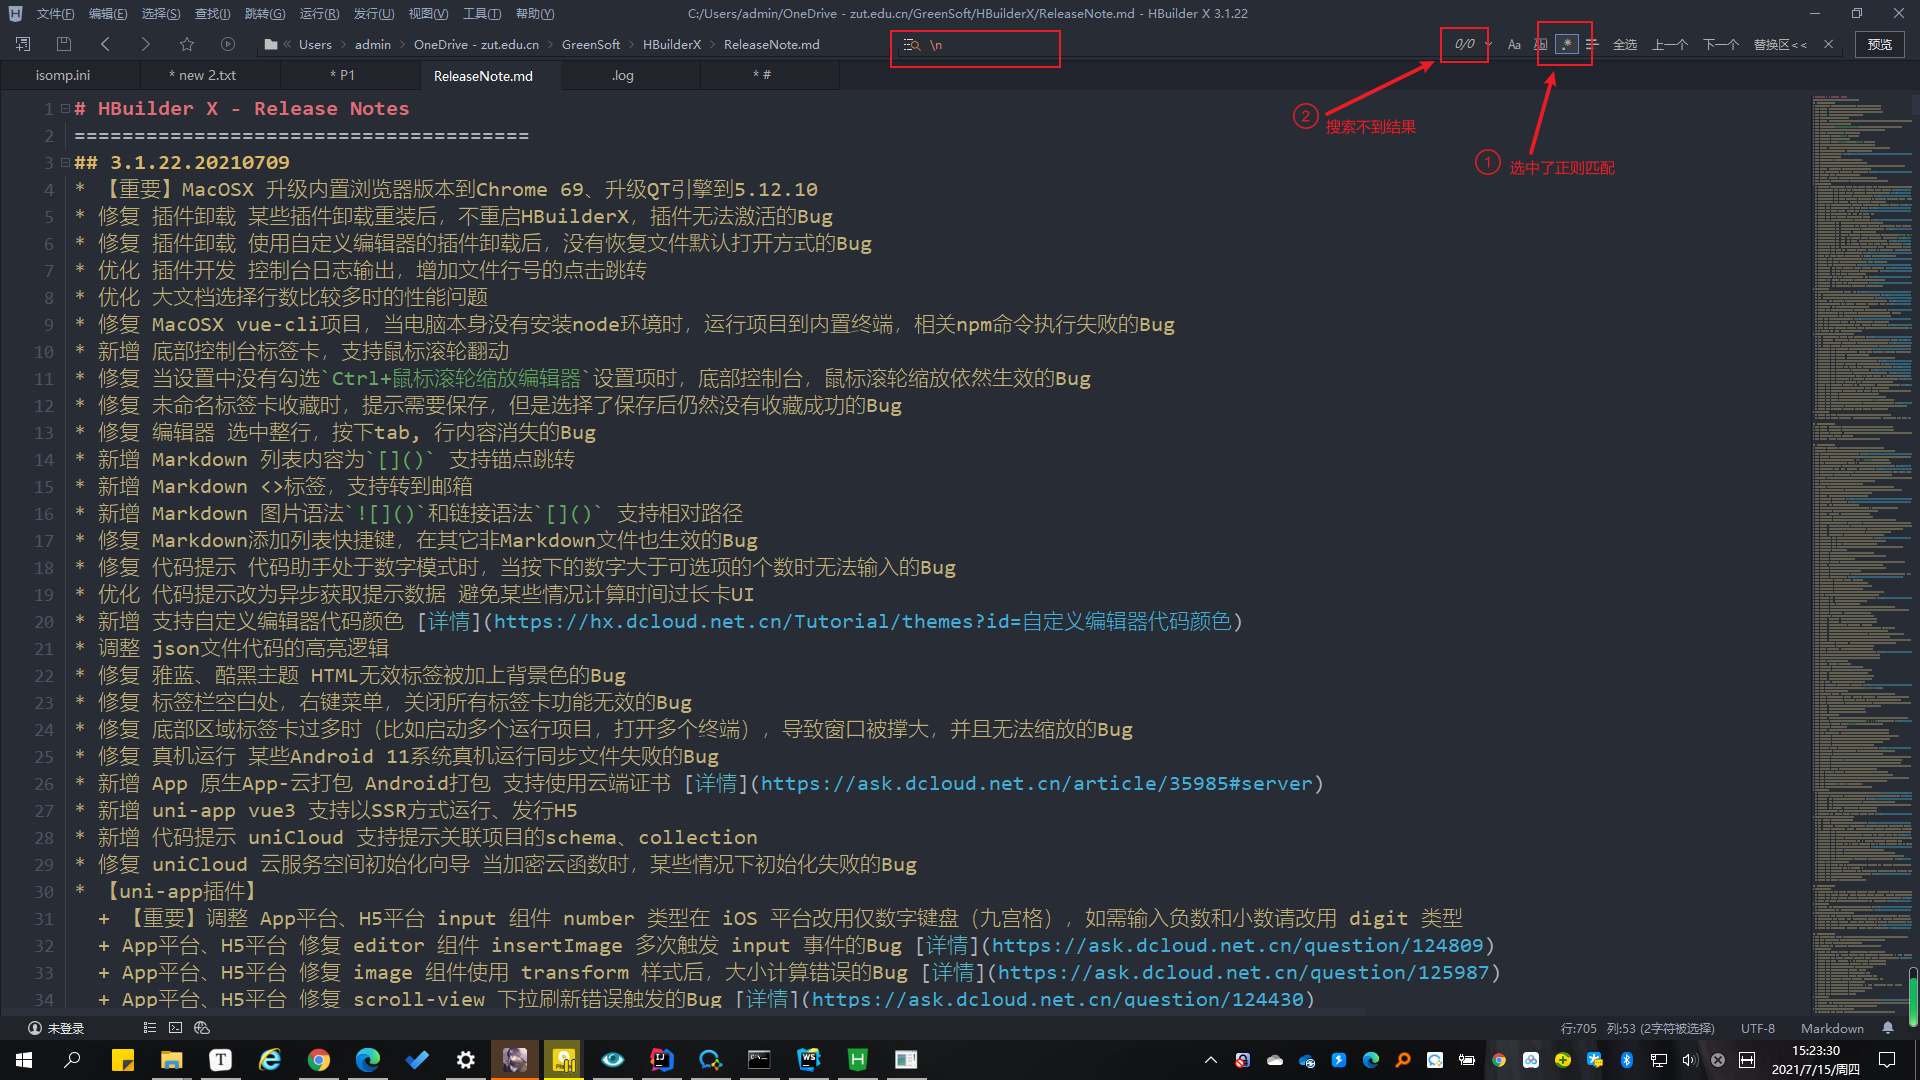Bookmark file with the star icon
Screen dimensions: 1920x1080
coord(186,45)
